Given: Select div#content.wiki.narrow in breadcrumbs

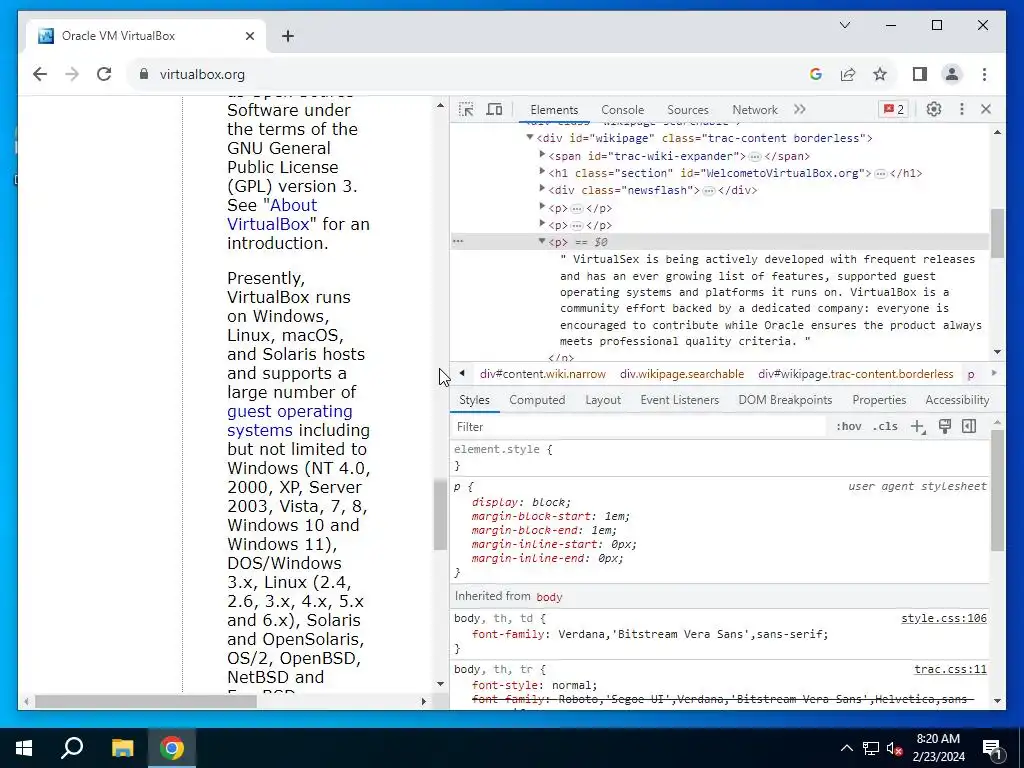Looking at the screenshot, I should (543, 374).
